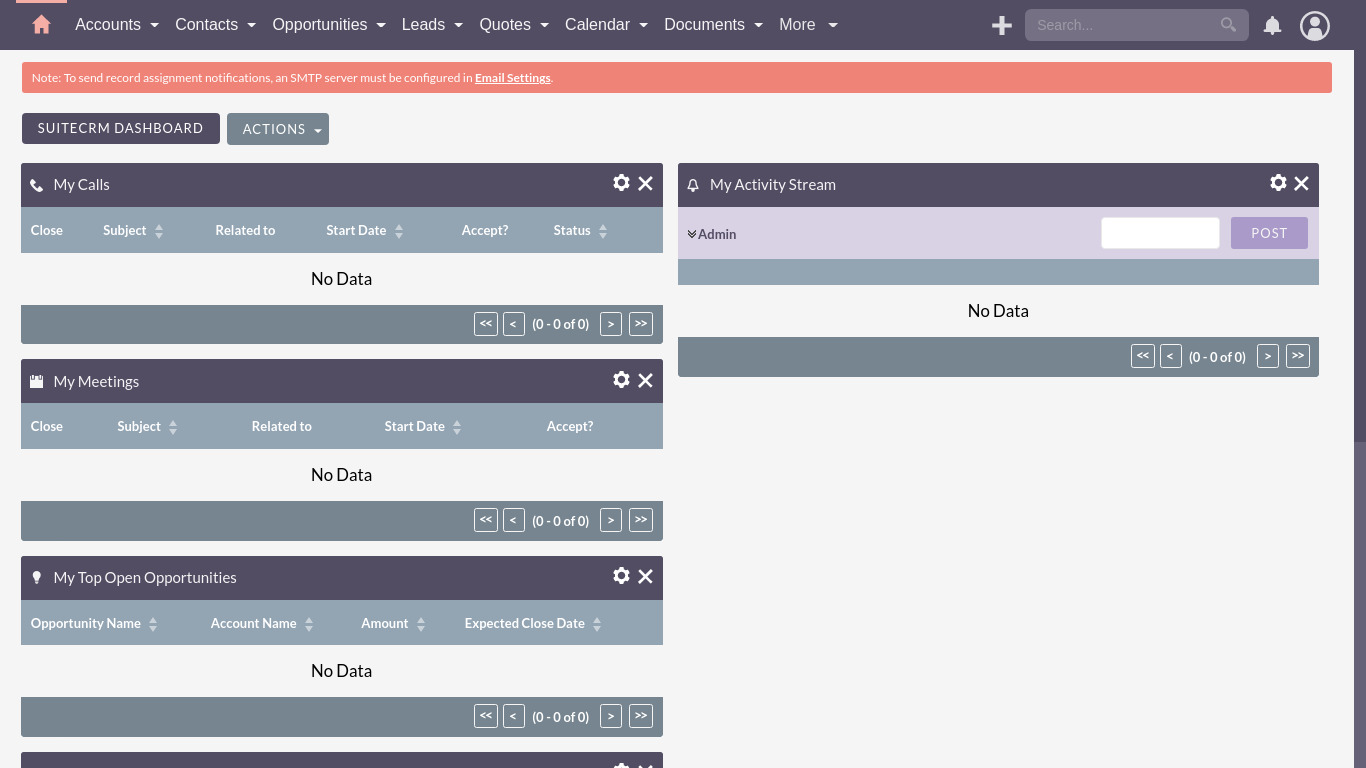Click the Home icon in navbar

click(x=41, y=25)
